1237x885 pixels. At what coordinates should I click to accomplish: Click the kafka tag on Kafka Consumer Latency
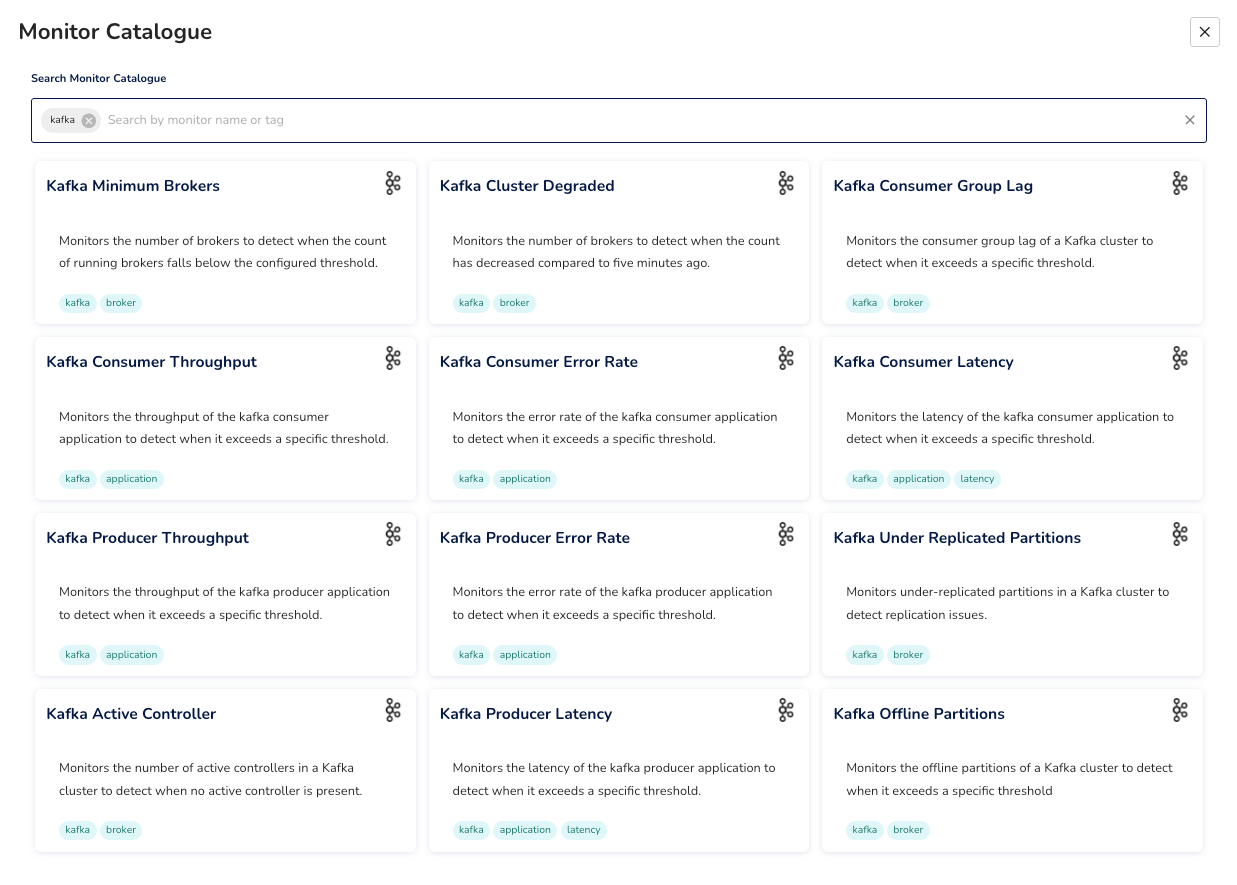tap(865, 479)
